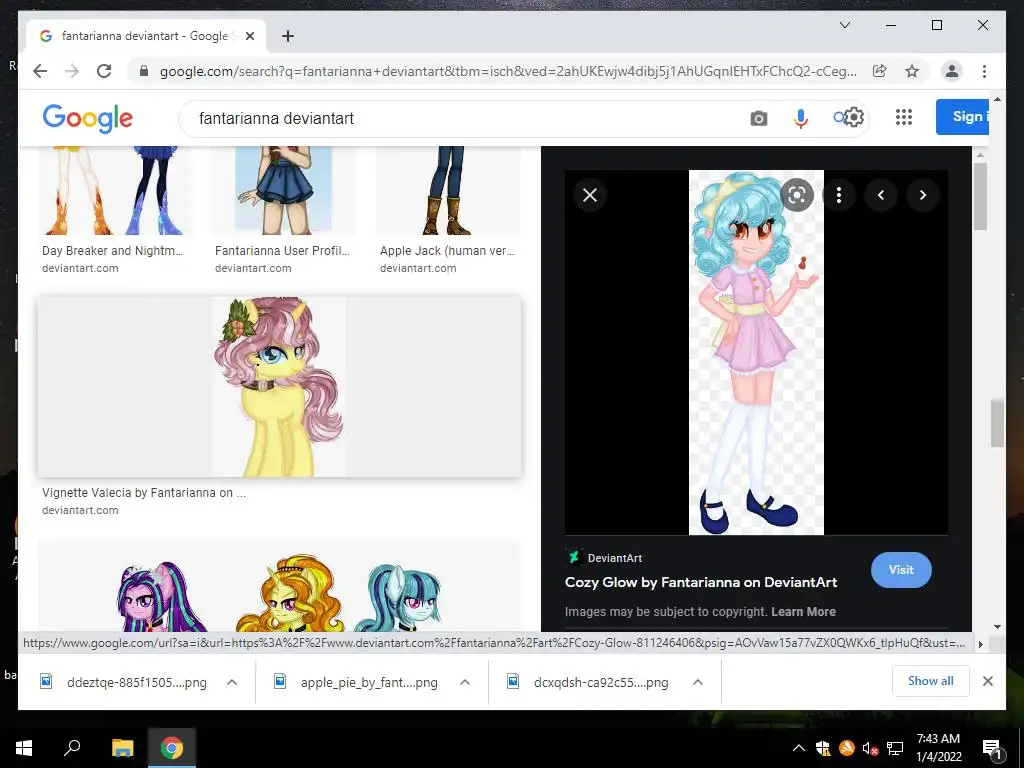The height and width of the screenshot is (768, 1024).
Task: Share this page from the address bar
Action: (x=880, y=71)
